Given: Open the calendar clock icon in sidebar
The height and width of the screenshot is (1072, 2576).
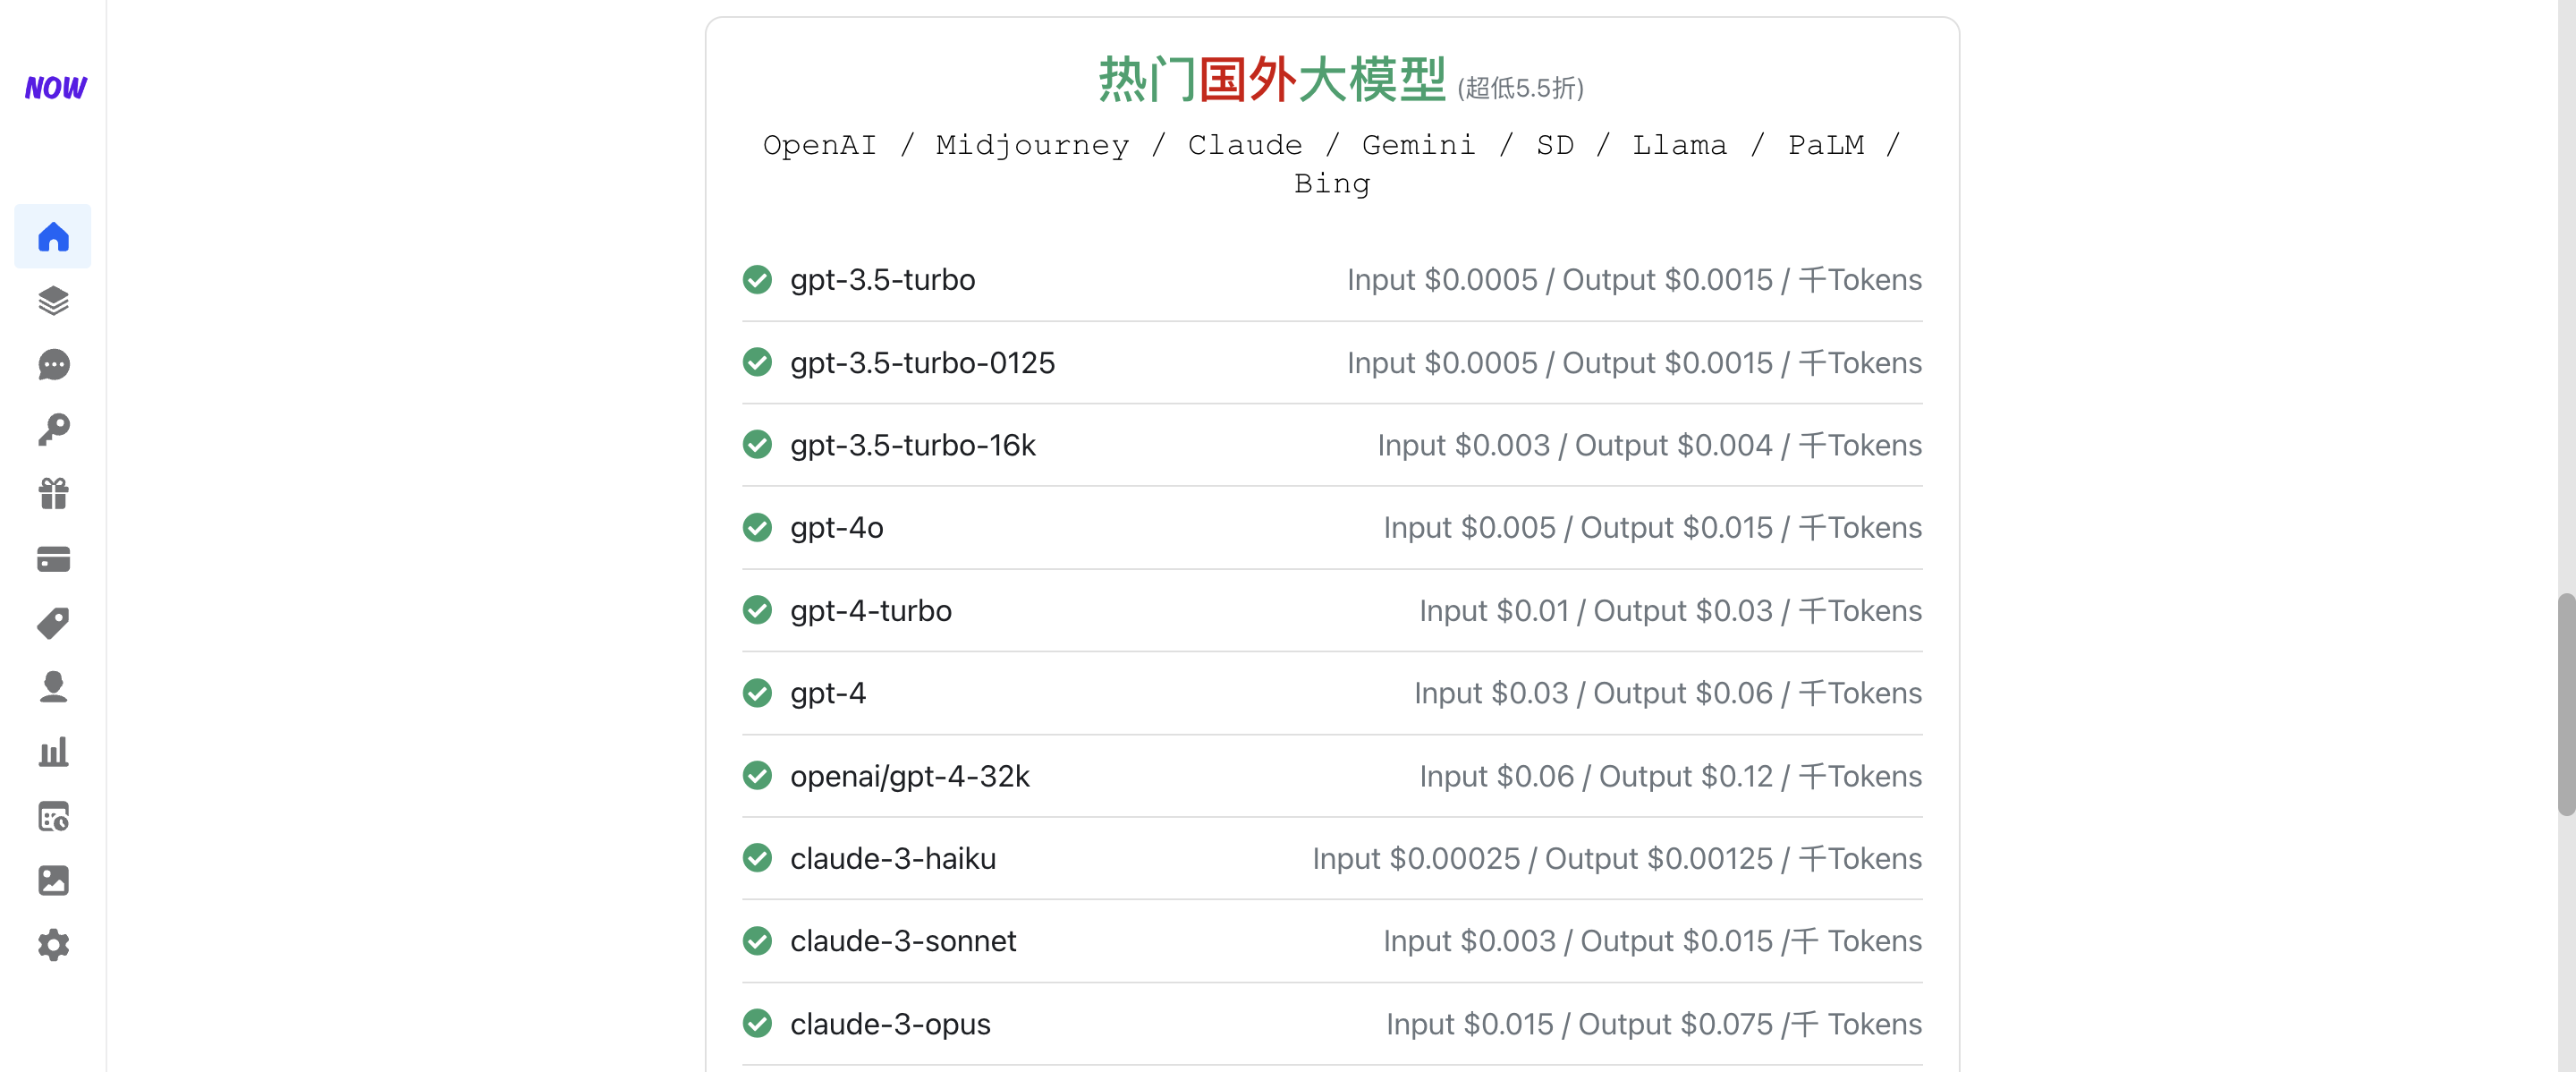Looking at the screenshot, I should pos(53,816).
